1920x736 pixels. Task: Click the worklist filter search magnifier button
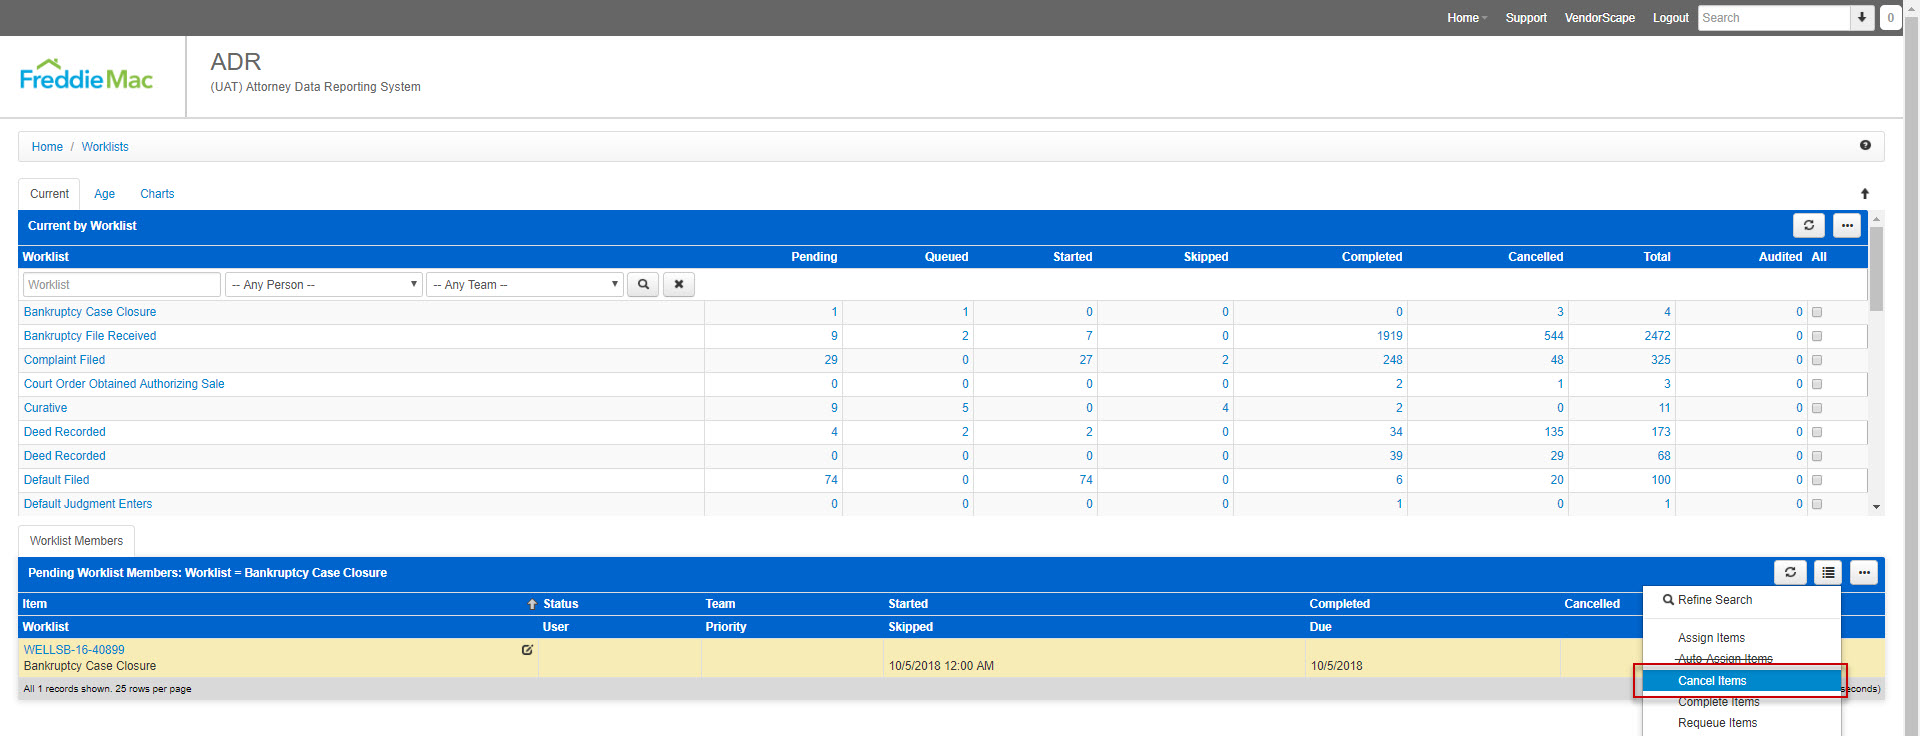pos(643,284)
